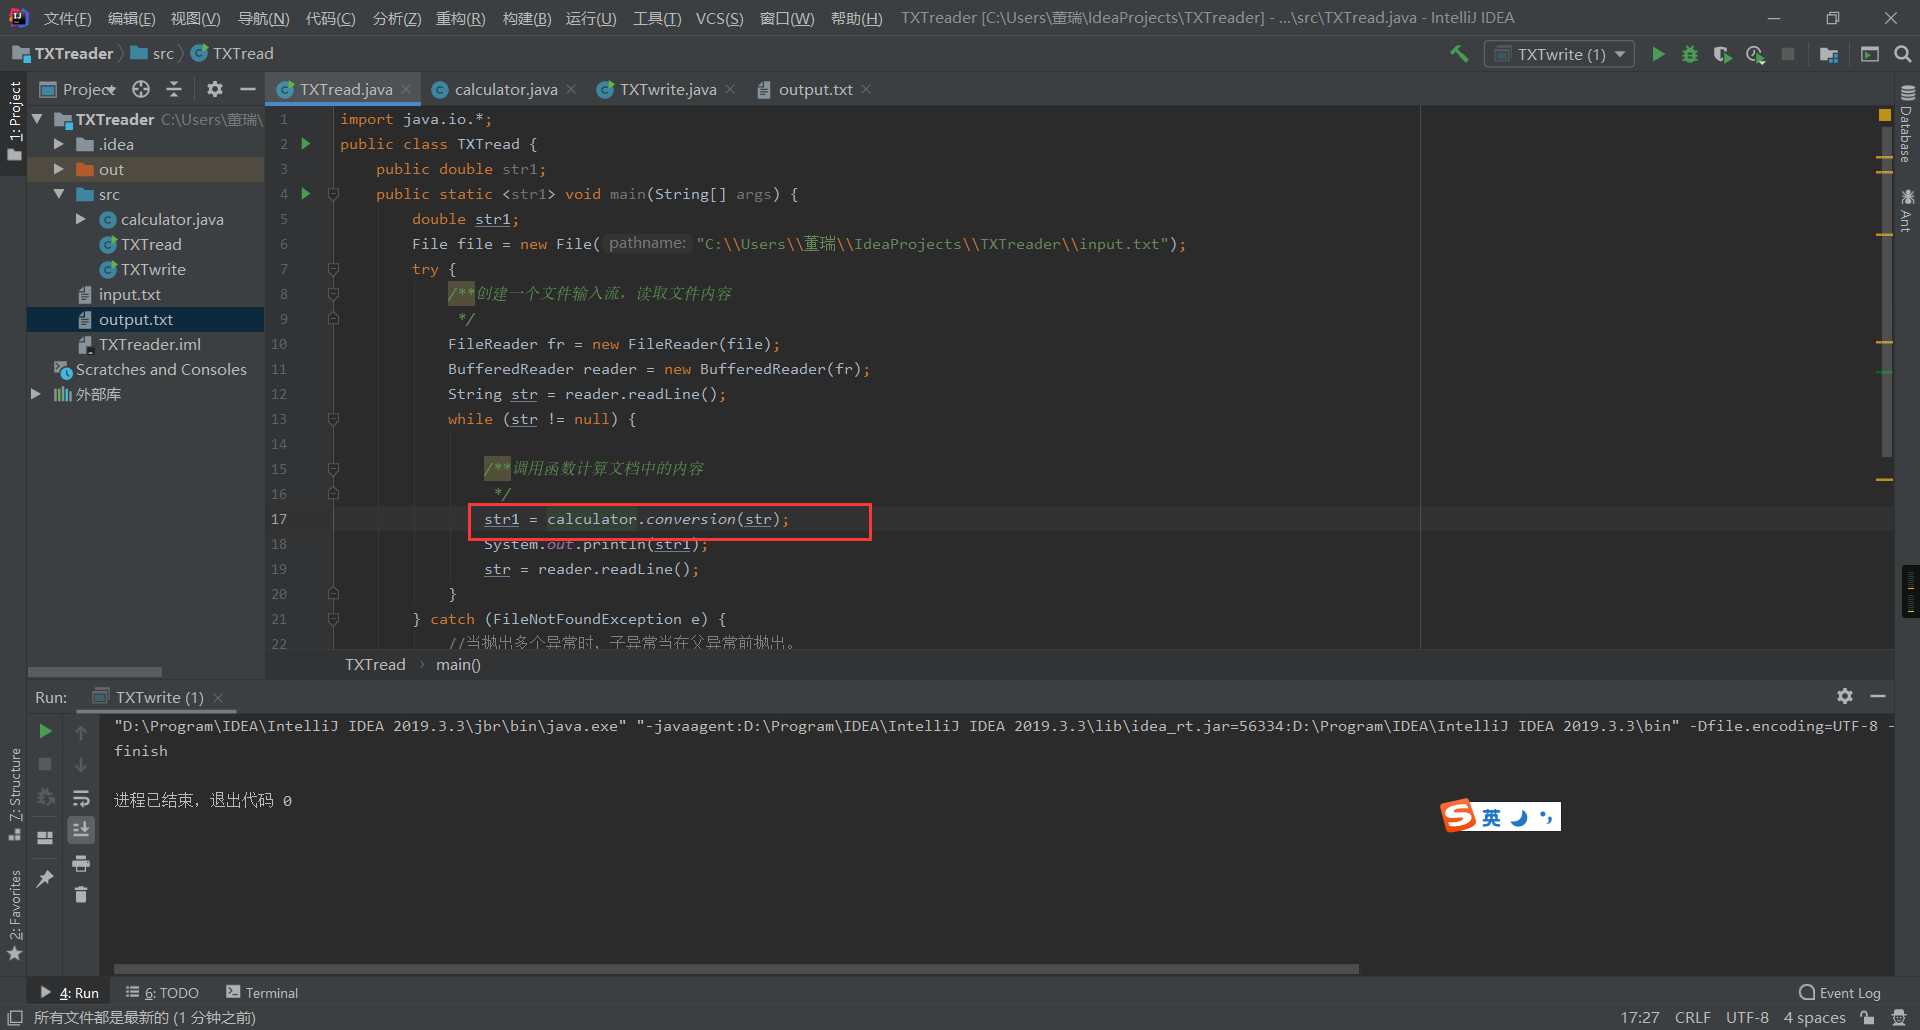Screen dimensions: 1920x1030
Task: Clear all console output trash icon
Action: tap(81, 895)
